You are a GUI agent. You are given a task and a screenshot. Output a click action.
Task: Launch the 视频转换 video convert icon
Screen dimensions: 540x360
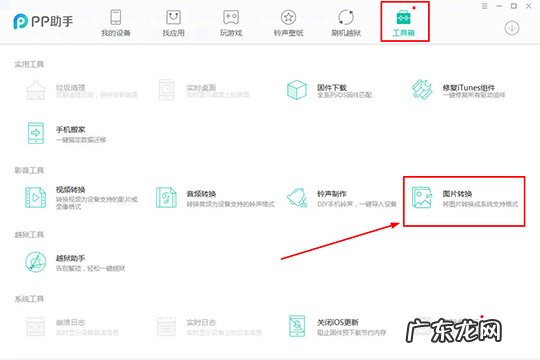tap(35, 197)
